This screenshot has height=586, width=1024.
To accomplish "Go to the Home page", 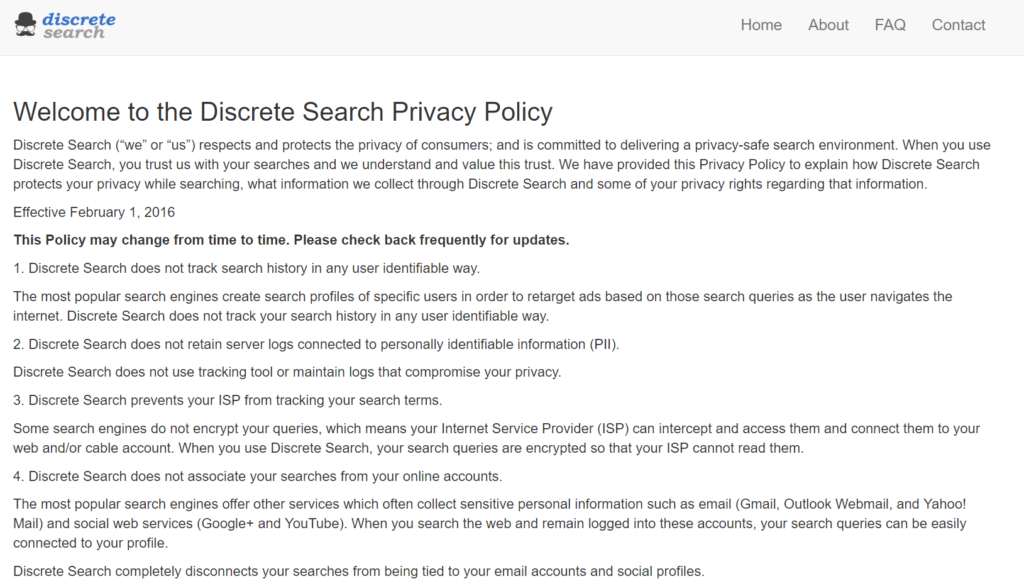I will pos(761,25).
